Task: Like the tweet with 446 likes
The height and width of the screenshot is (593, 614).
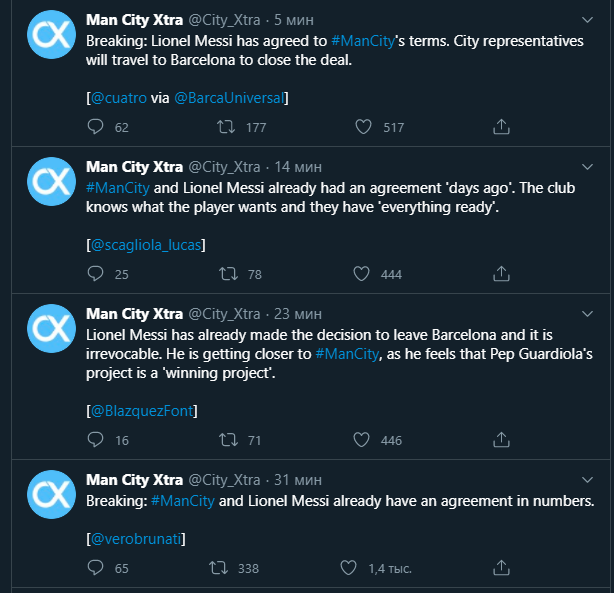Action: point(365,440)
